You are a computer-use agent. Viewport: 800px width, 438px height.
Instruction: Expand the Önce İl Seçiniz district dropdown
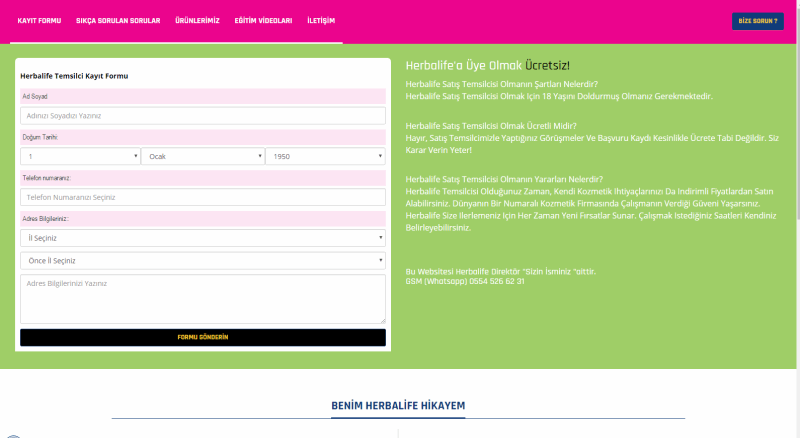pos(203,261)
